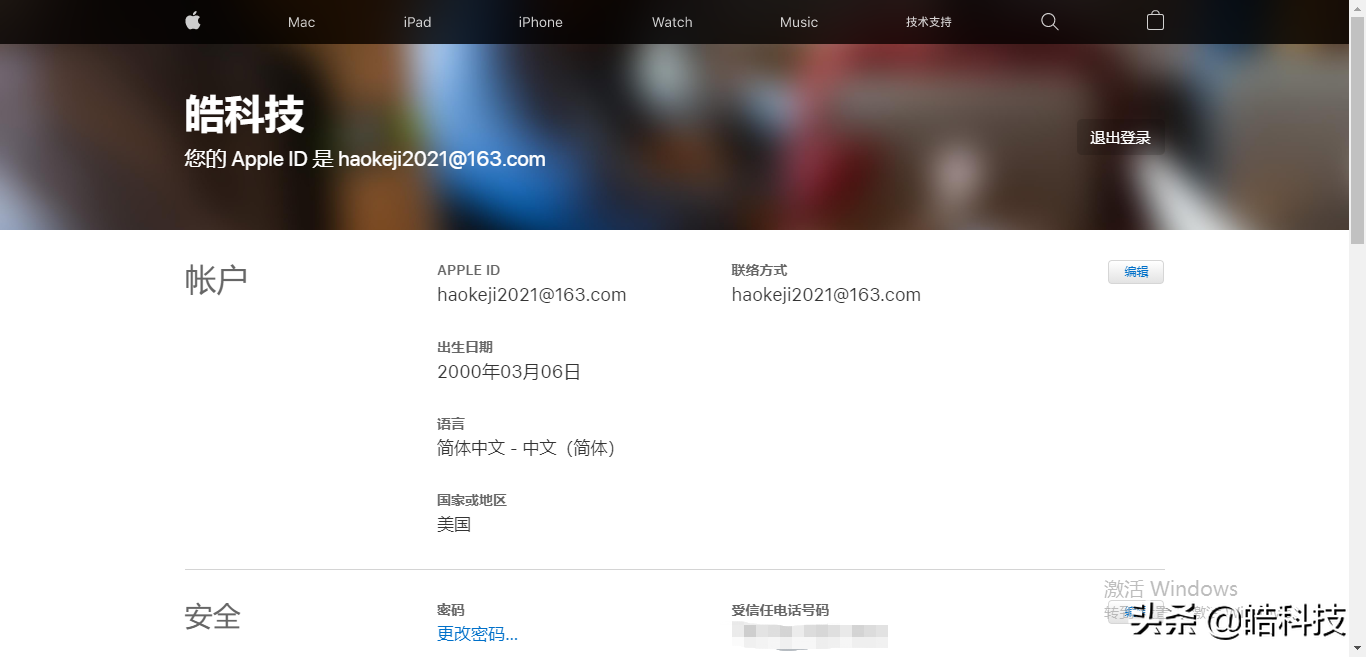
Task: Click the birth date 2000年03月06日
Action: tap(509, 372)
